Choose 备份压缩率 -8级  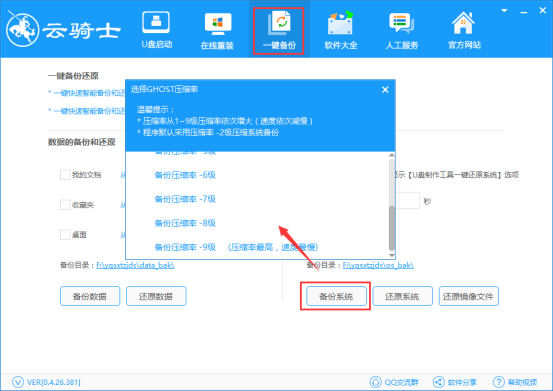click(x=185, y=223)
